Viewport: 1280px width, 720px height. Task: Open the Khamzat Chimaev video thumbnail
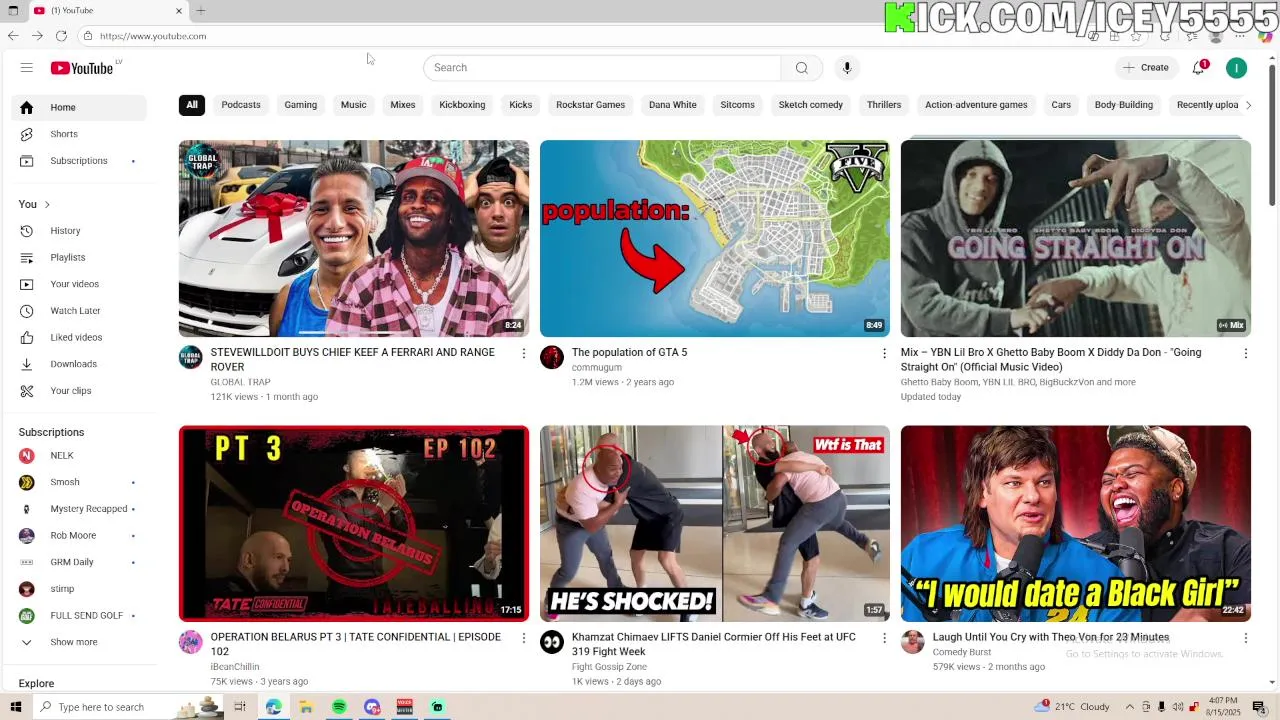[715, 524]
